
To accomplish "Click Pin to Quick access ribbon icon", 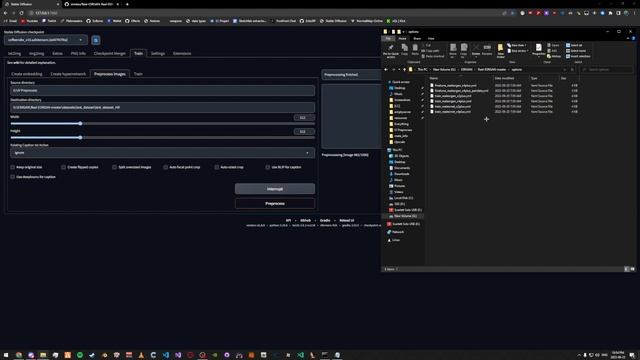I will (x=391, y=51).
